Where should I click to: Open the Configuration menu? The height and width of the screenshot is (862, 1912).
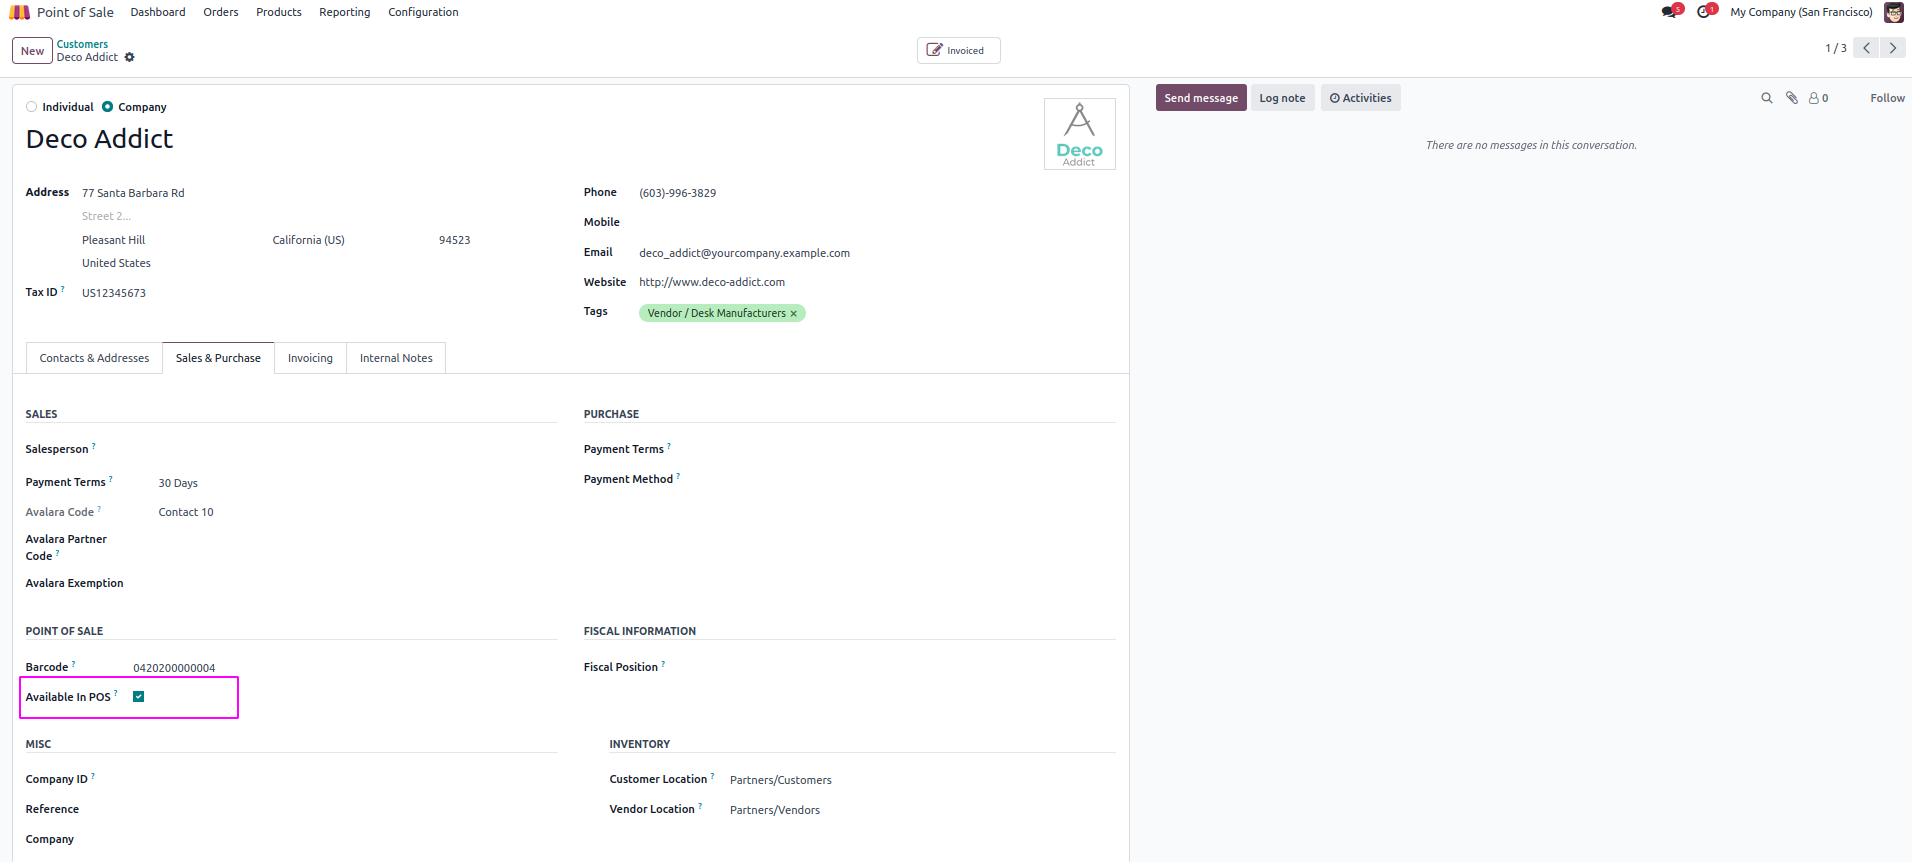tap(424, 12)
